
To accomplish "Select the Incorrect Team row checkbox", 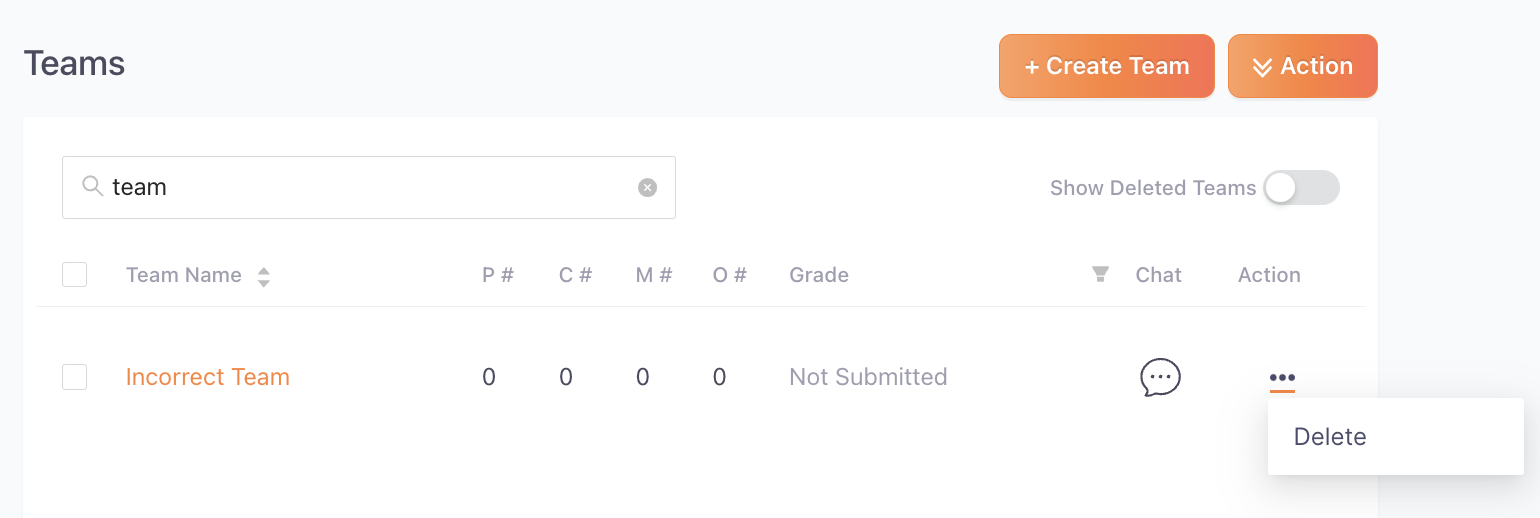I will 75,377.
